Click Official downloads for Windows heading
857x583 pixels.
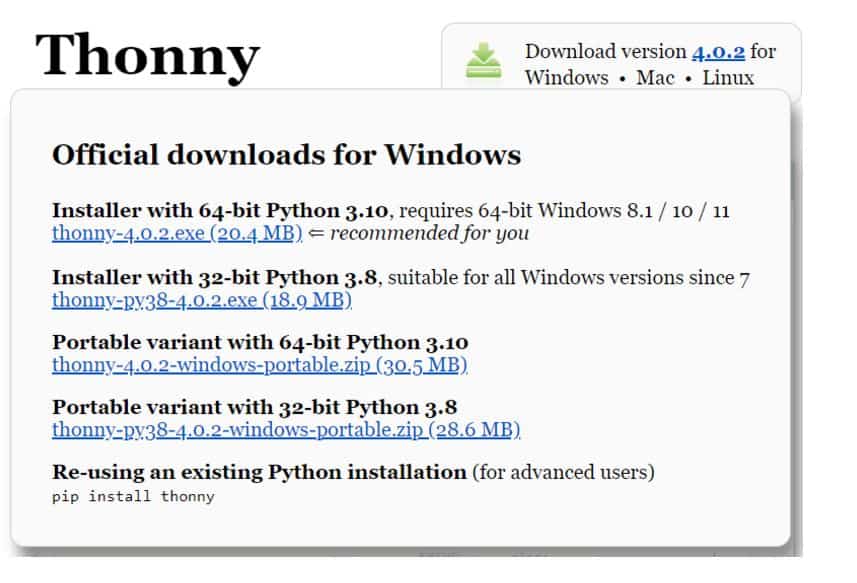[286, 155]
